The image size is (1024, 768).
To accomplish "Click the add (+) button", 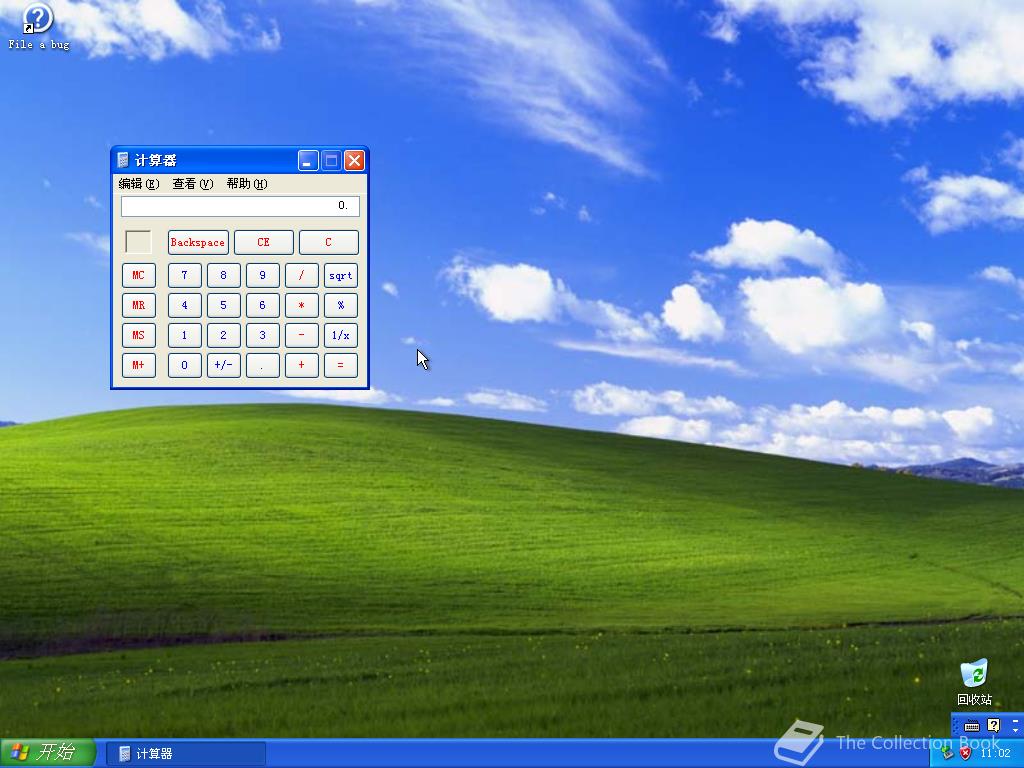I will click(302, 366).
